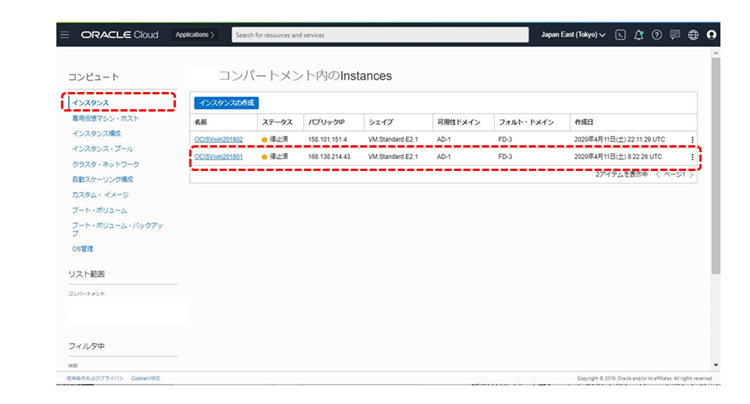Open the OCISVwin201601 instance link
Screen dimensions: 750x404
(218, 157)
